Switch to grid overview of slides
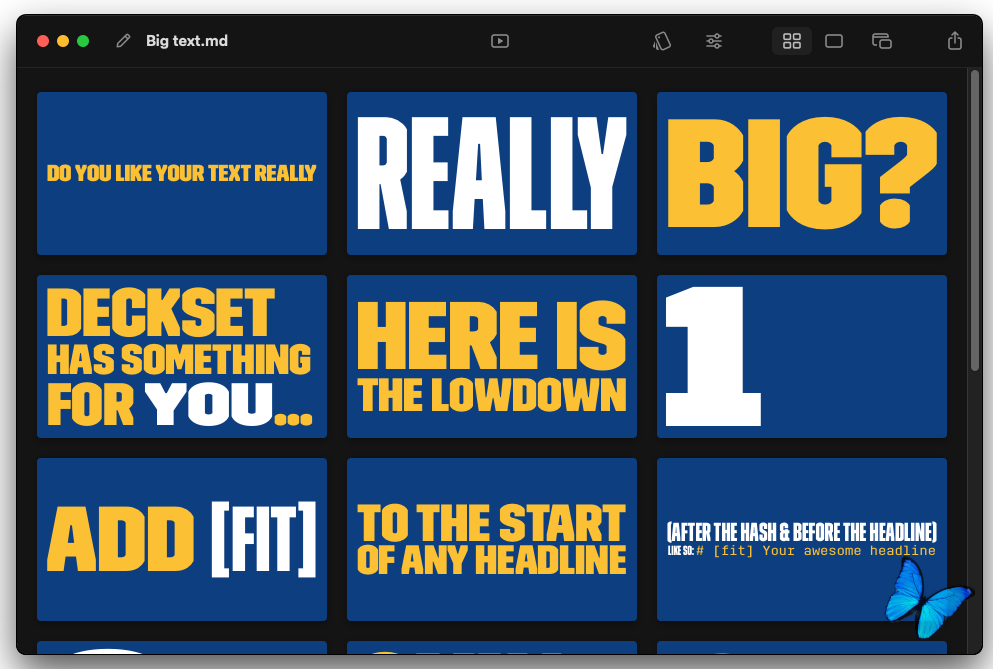 point(792,41)
